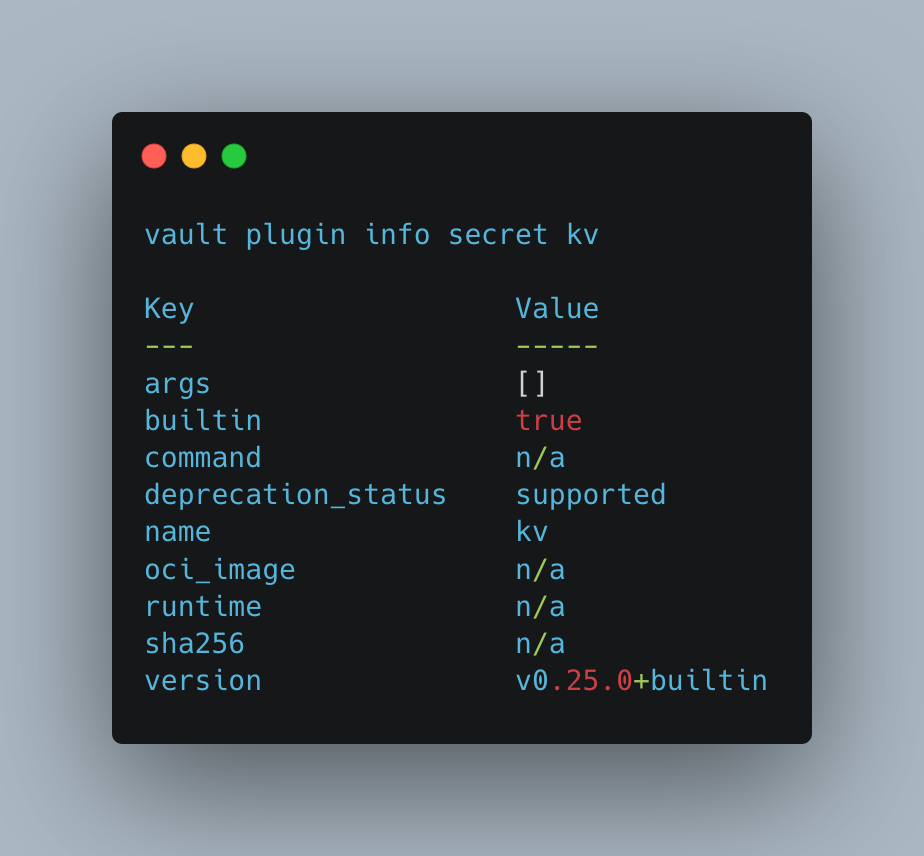Select the 'sha256' key
The image size is (924, 856).
pos(194,644)
